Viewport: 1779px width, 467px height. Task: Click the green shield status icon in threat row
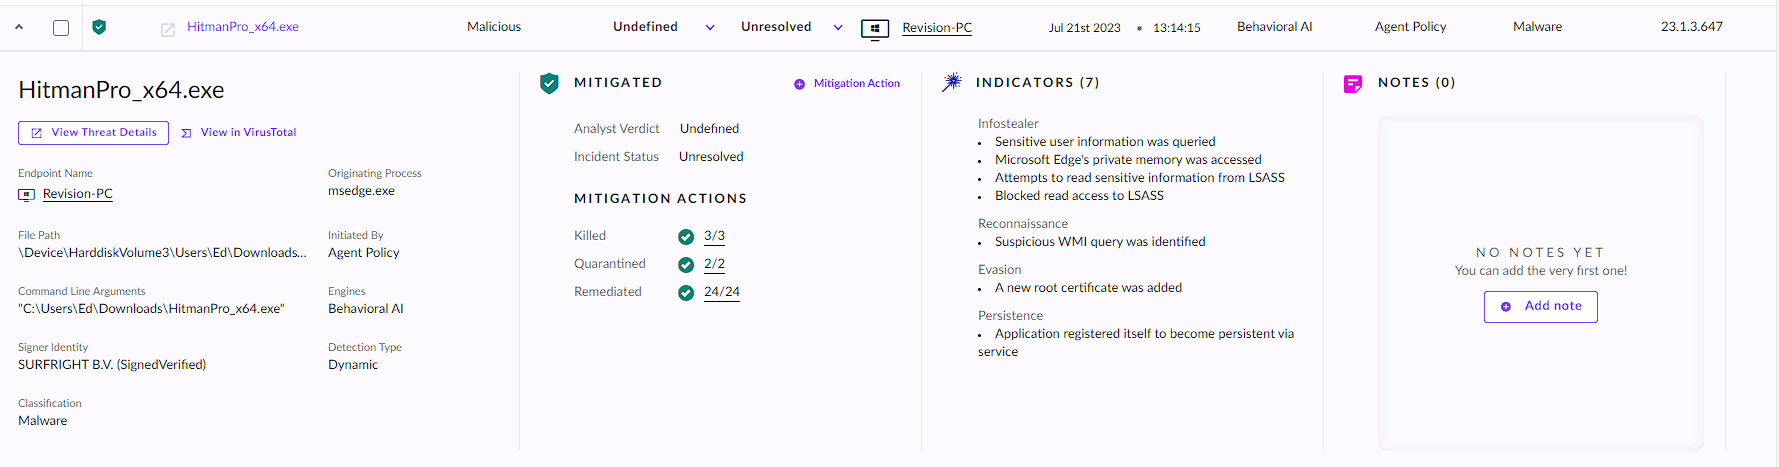tap(99, 27)
